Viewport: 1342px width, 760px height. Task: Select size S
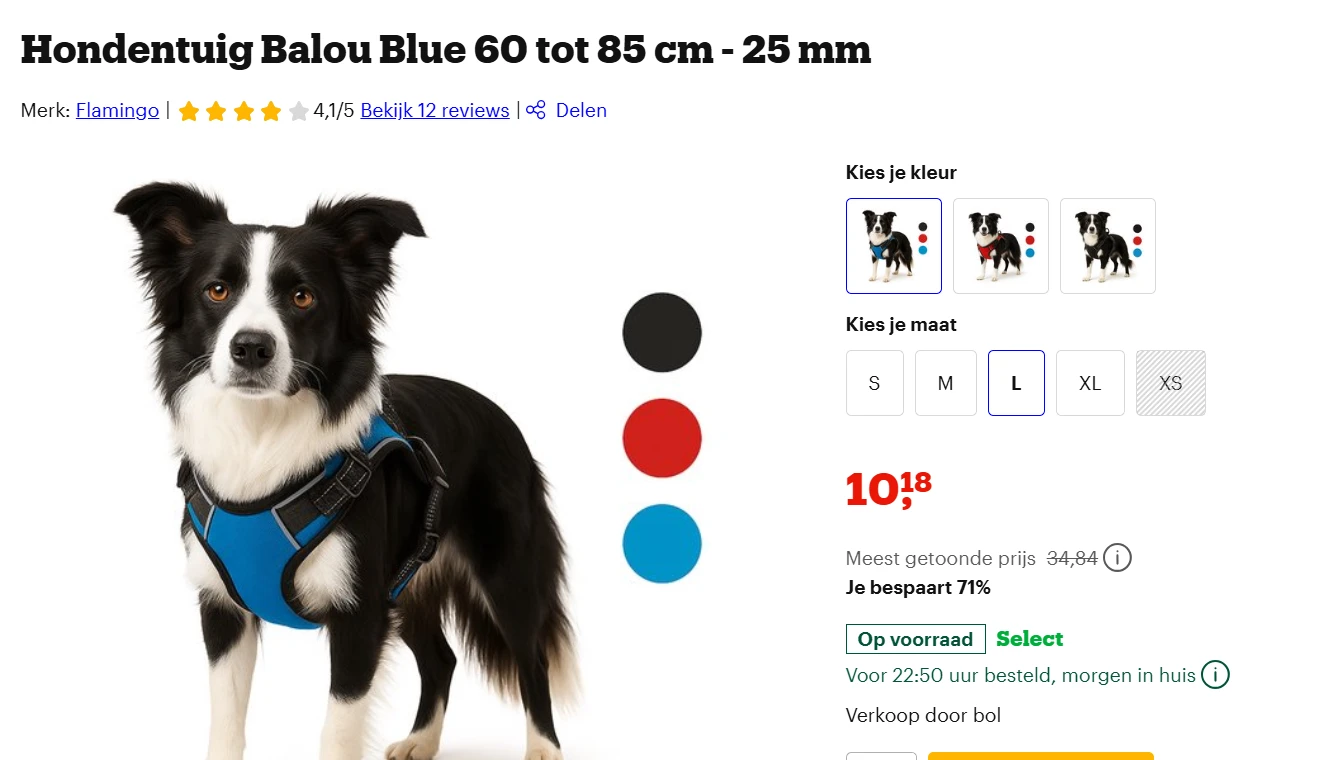[875, 383]
